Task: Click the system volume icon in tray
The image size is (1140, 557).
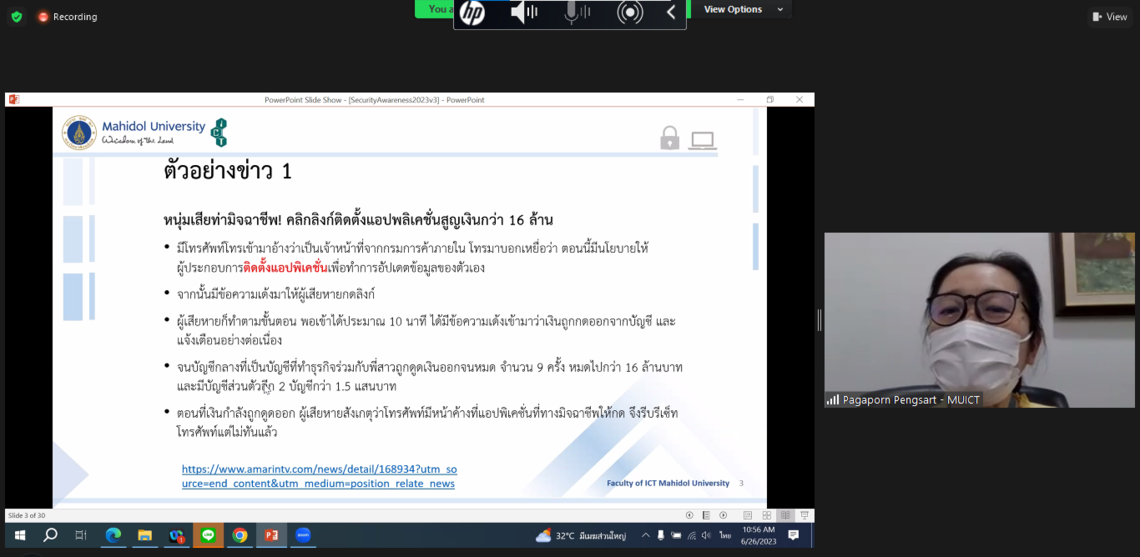Action: pos(706,536)
